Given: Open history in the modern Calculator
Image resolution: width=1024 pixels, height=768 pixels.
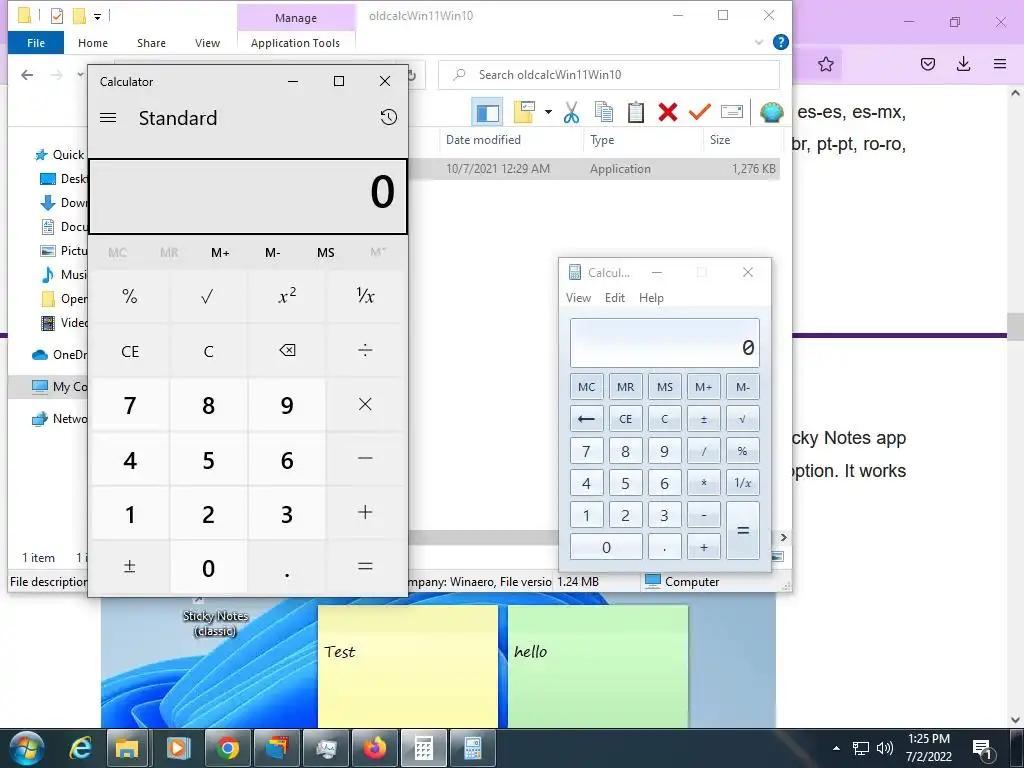Looking at the screenshot, I should pos(389,117).
